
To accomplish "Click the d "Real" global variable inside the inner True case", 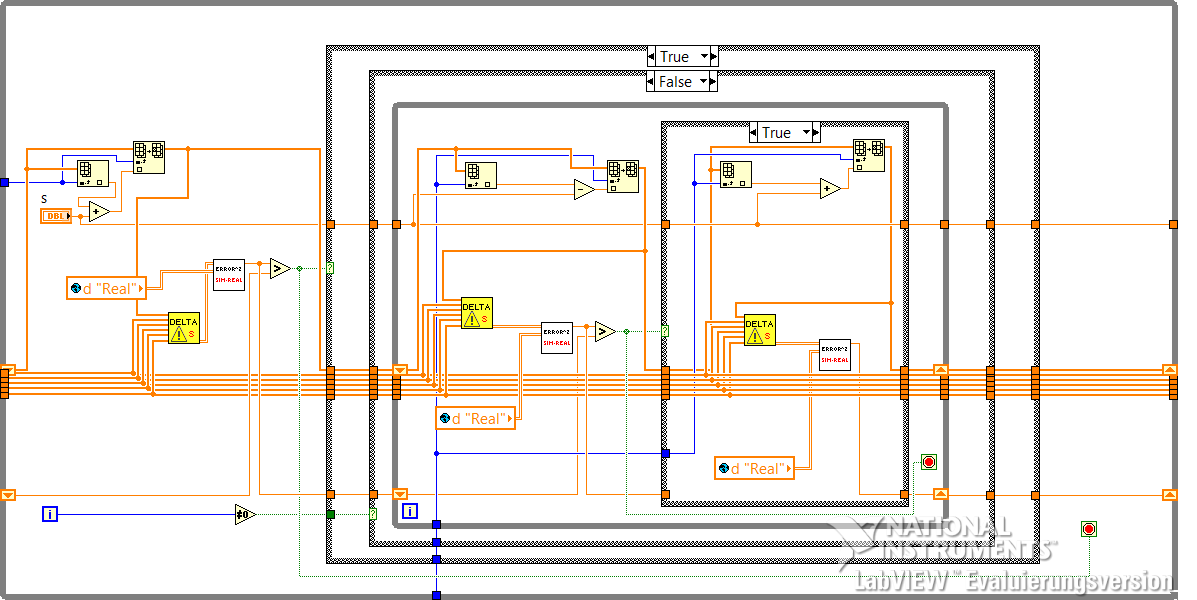I will (754, 469).
